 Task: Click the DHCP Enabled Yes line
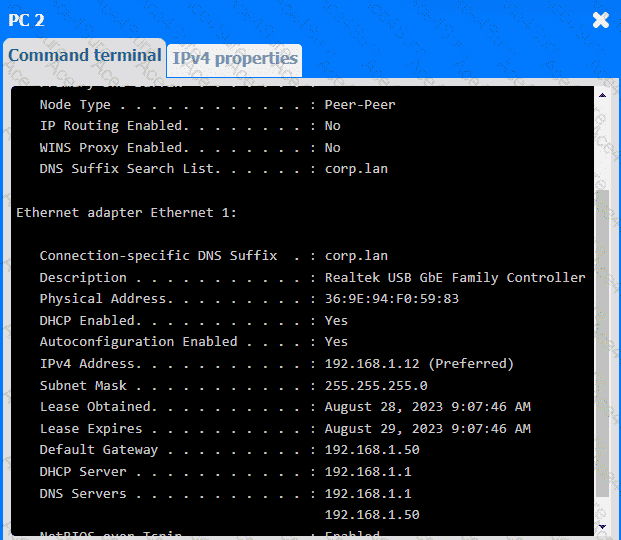pos(193,320)
